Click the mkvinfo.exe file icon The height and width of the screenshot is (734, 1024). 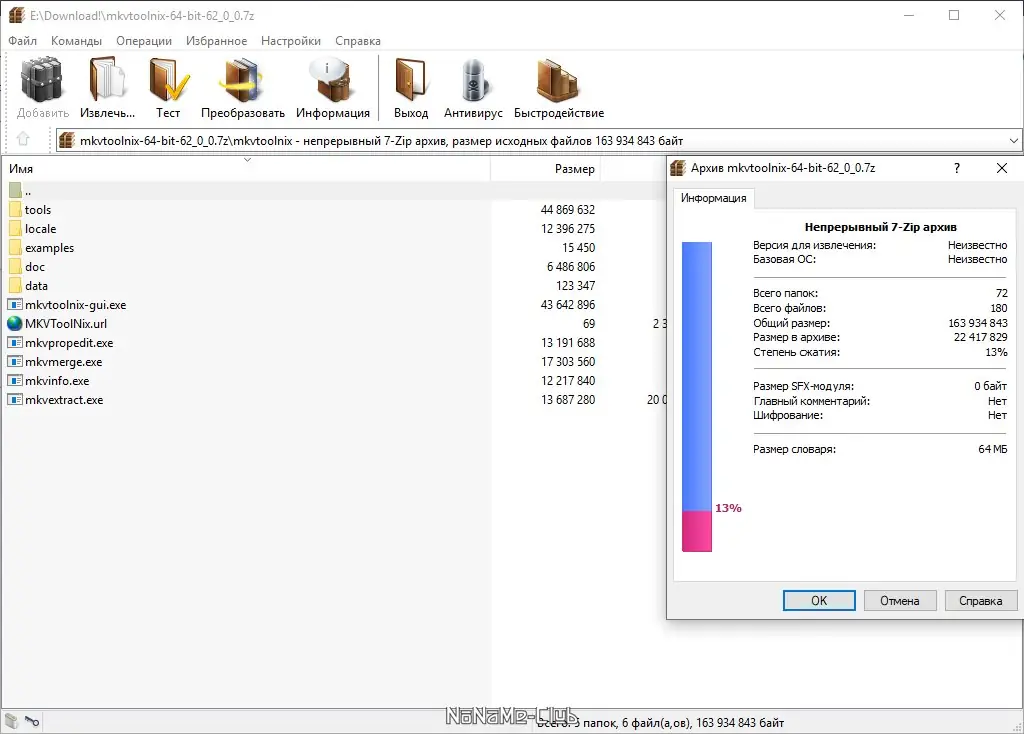(x=15, y=380)
